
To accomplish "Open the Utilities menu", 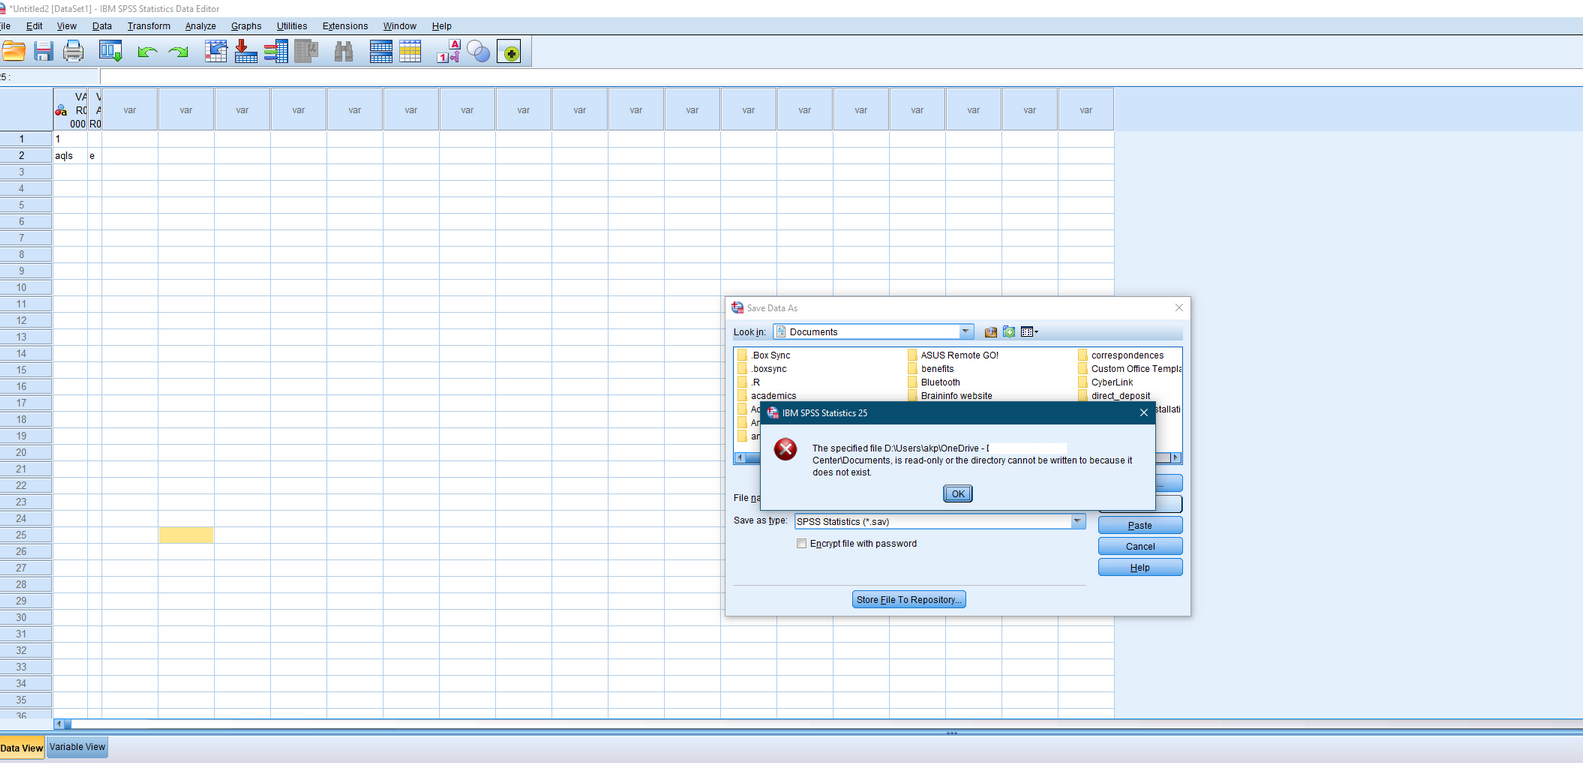I will click(292, 26).
